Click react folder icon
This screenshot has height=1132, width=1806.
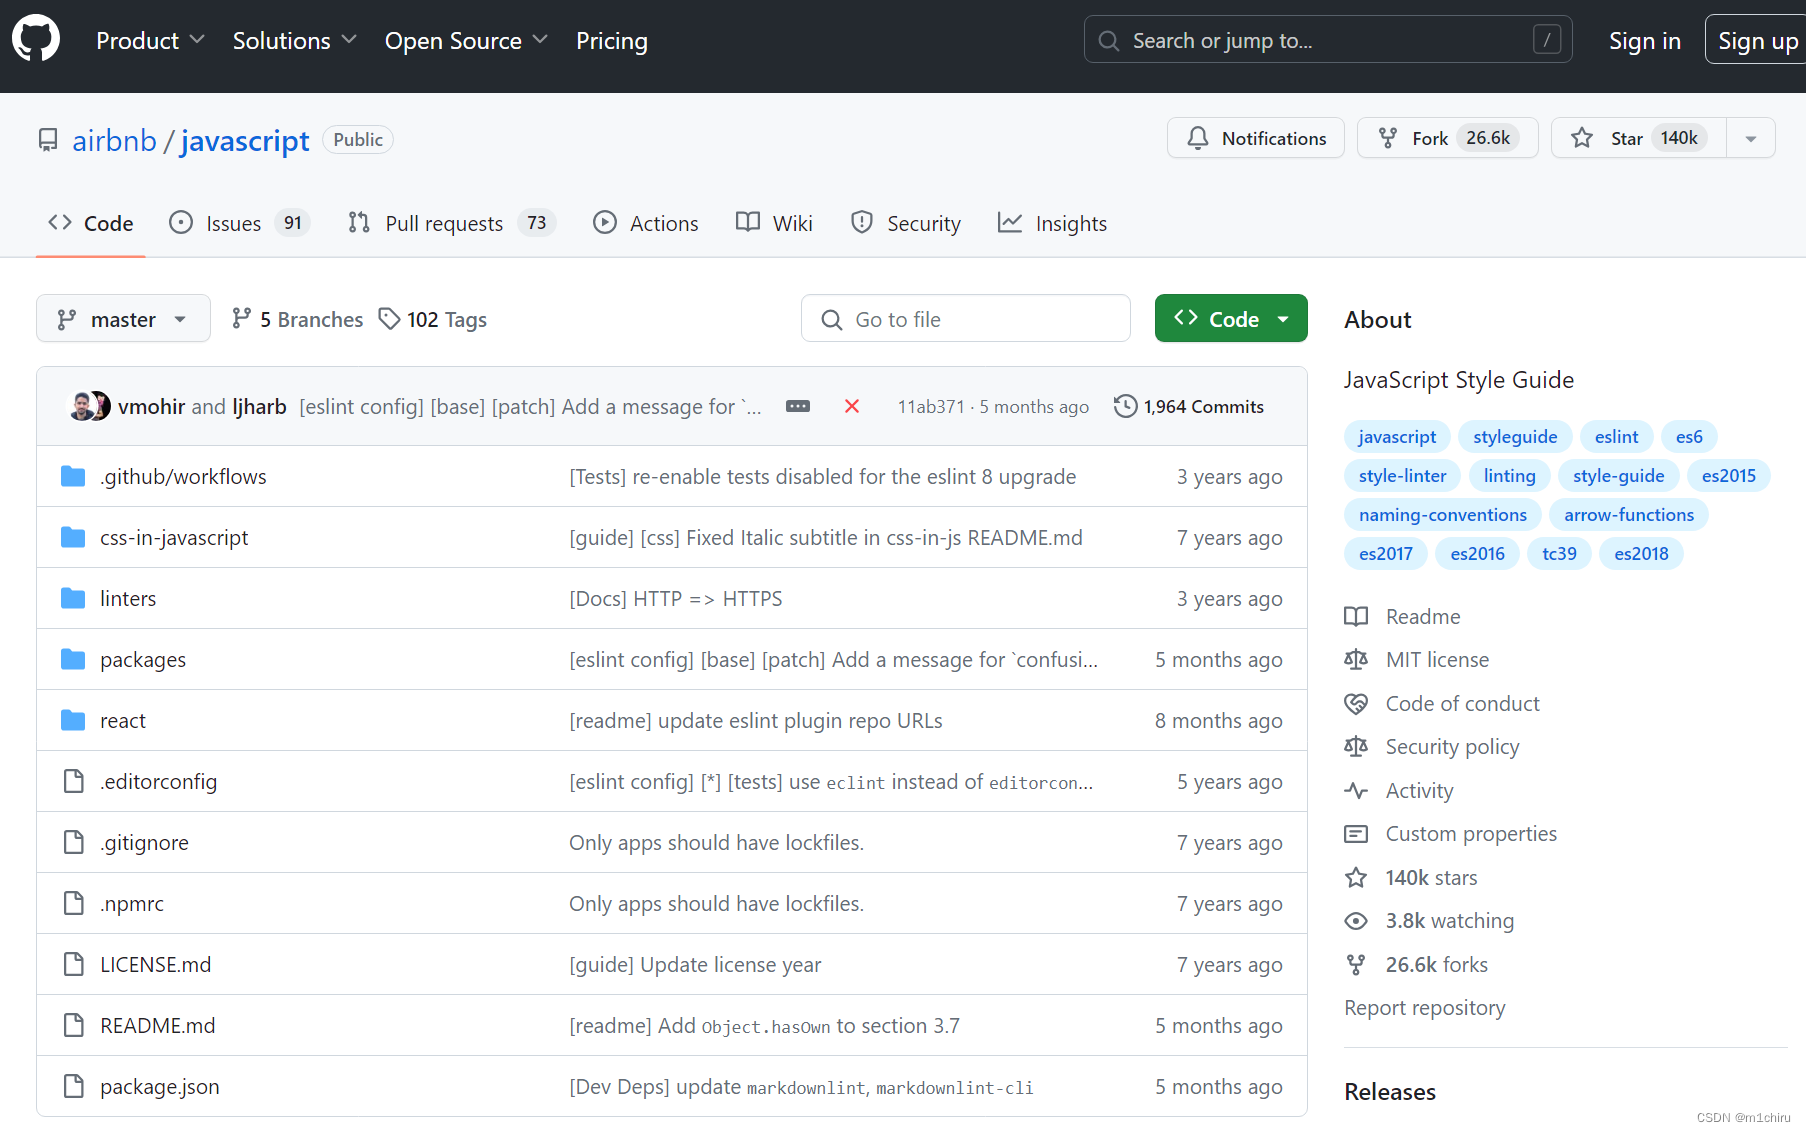click(x=73, y=720)
